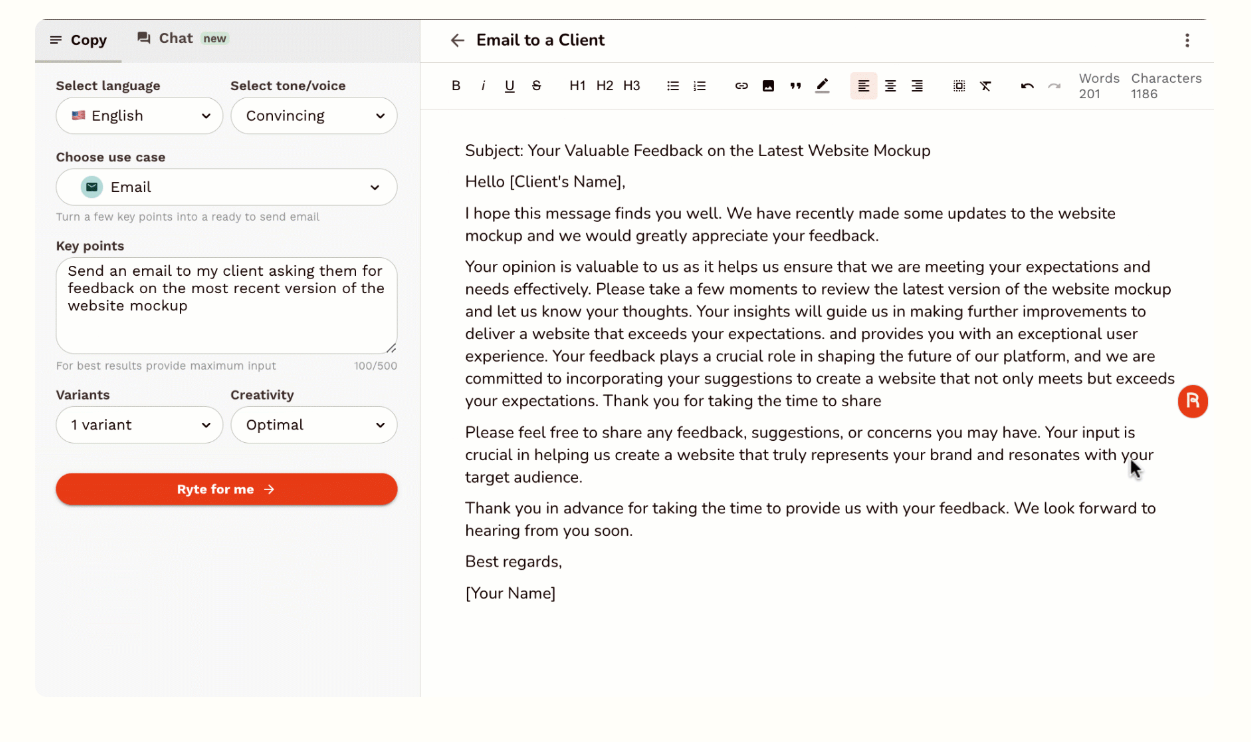This screenshot has height=742, width=1251.
Task: Toggle bold formatting in the editor toolbar
Action: tap(456, 86)
